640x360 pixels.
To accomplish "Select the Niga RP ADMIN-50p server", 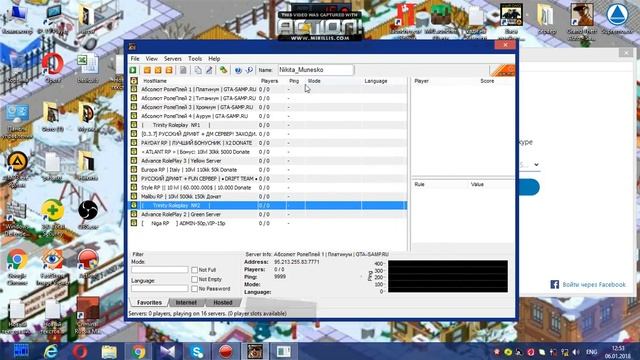I will pos(268,223).
